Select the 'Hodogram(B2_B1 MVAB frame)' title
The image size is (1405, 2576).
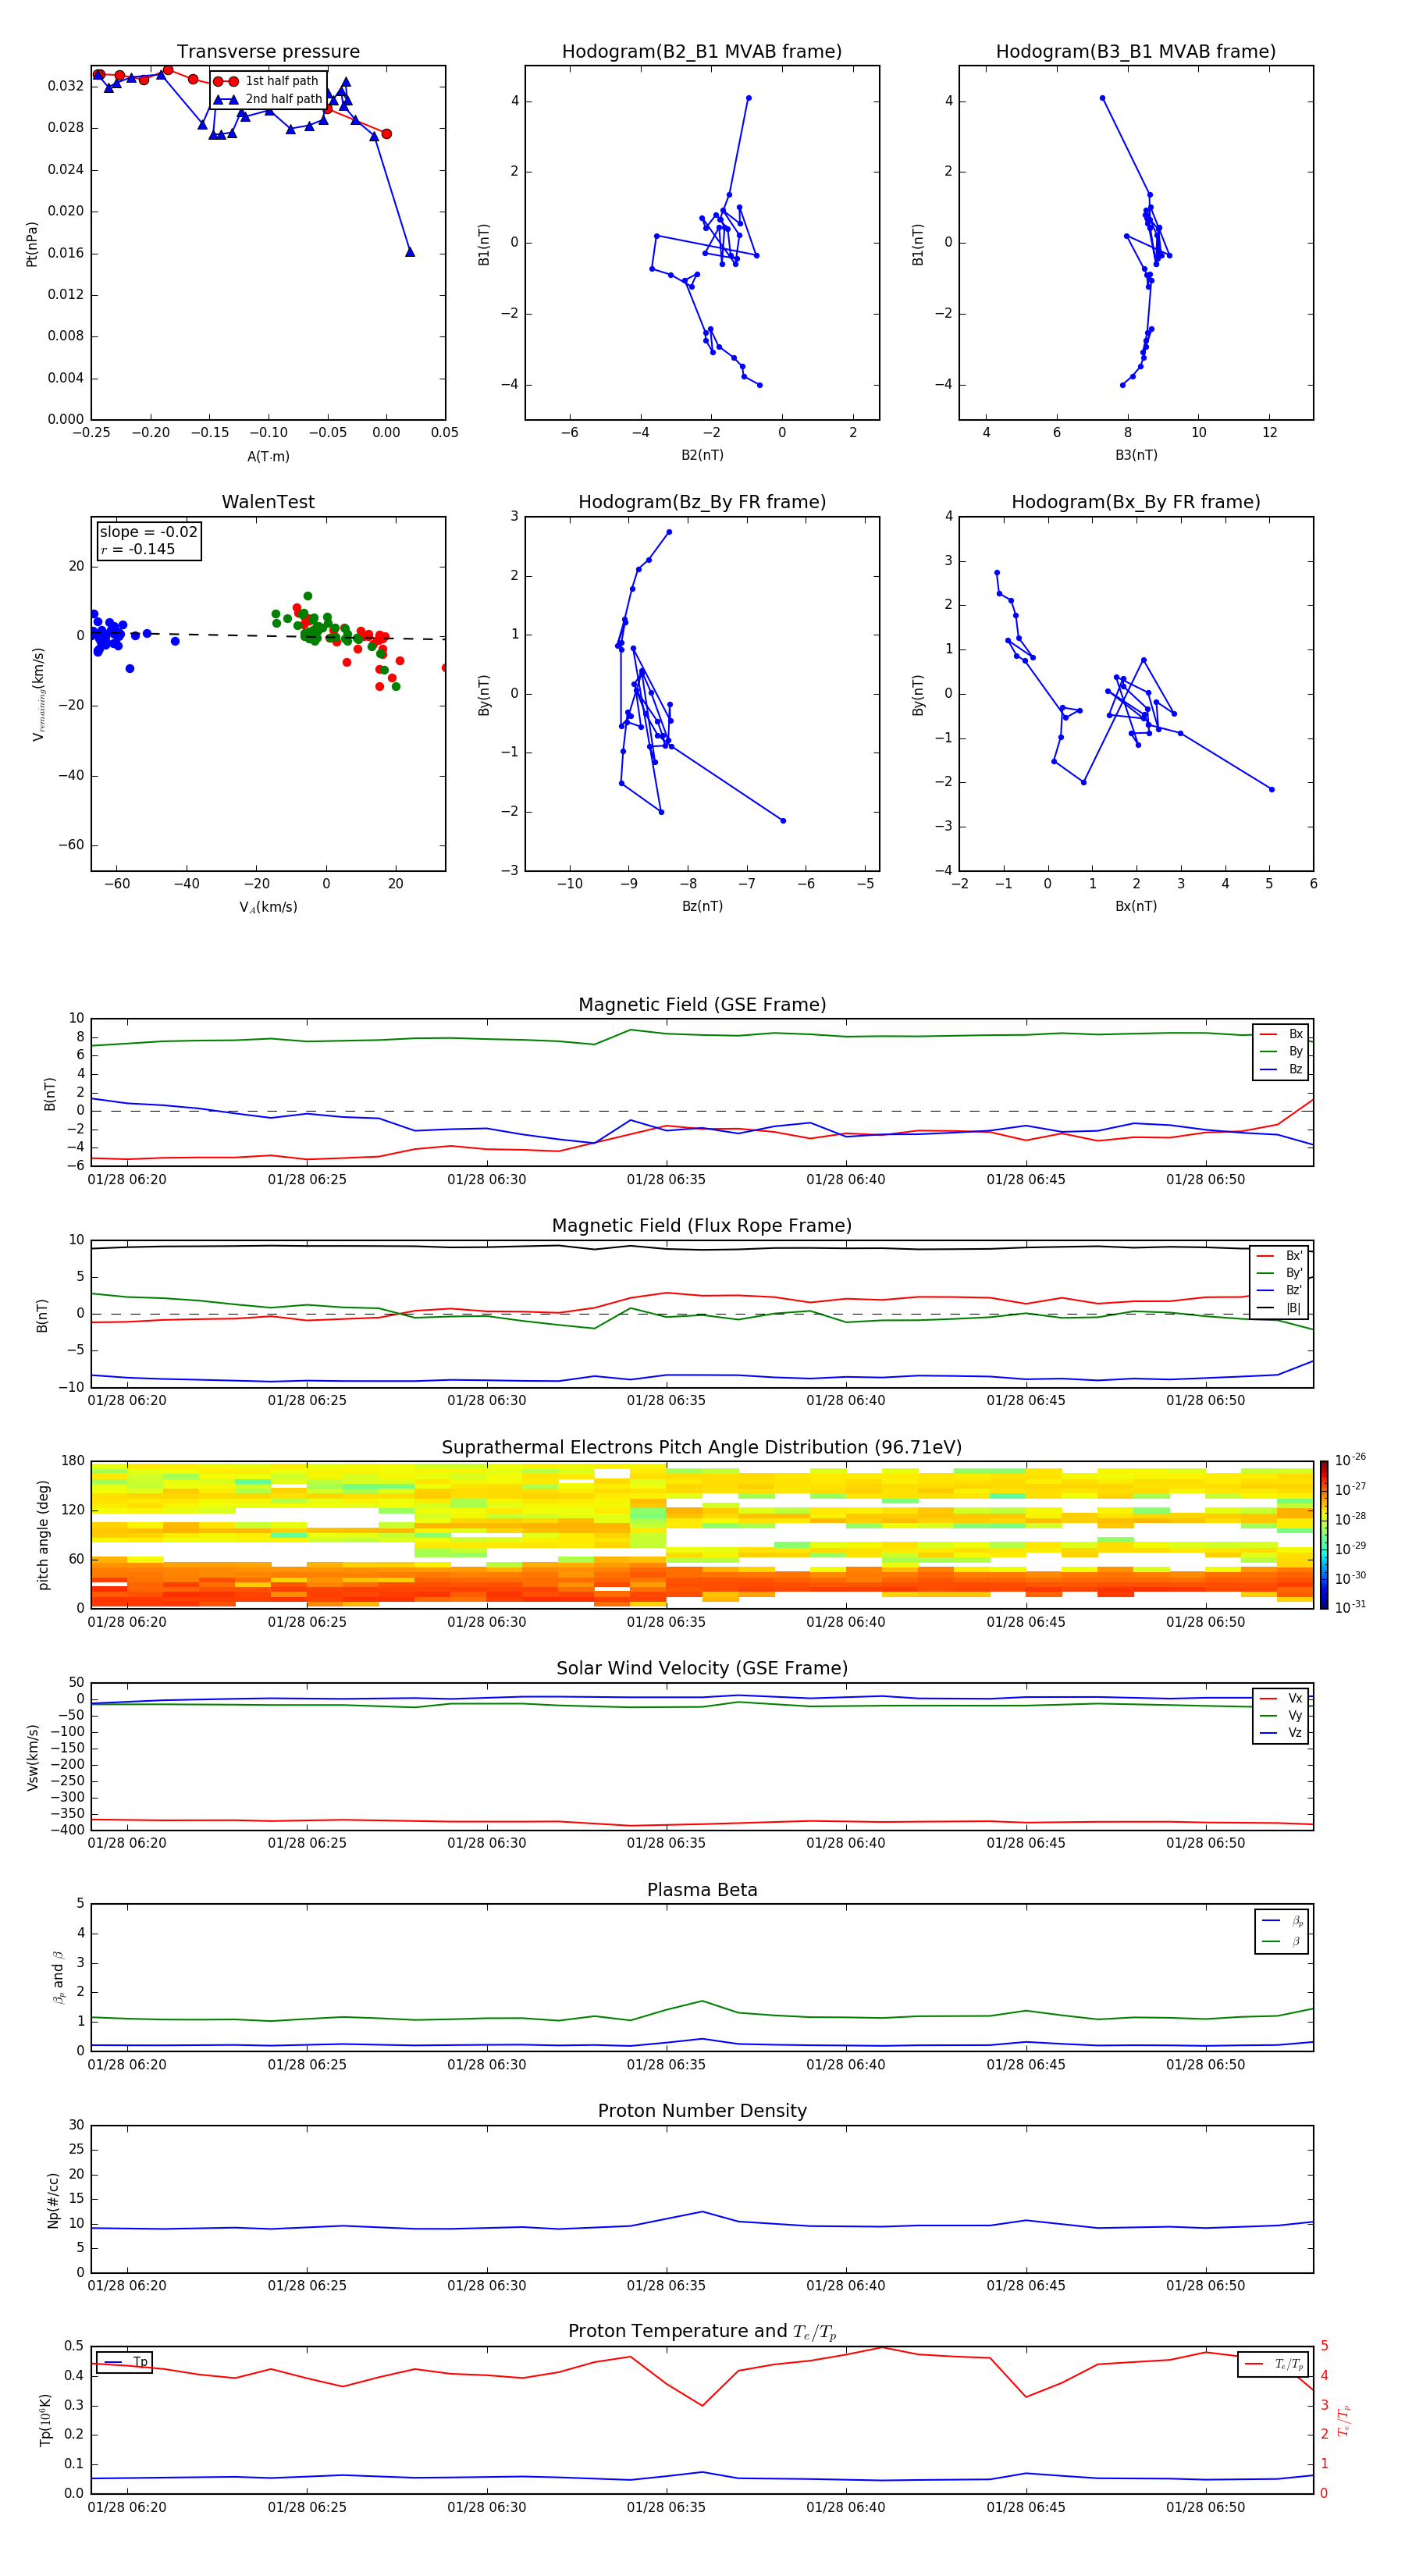702,52
